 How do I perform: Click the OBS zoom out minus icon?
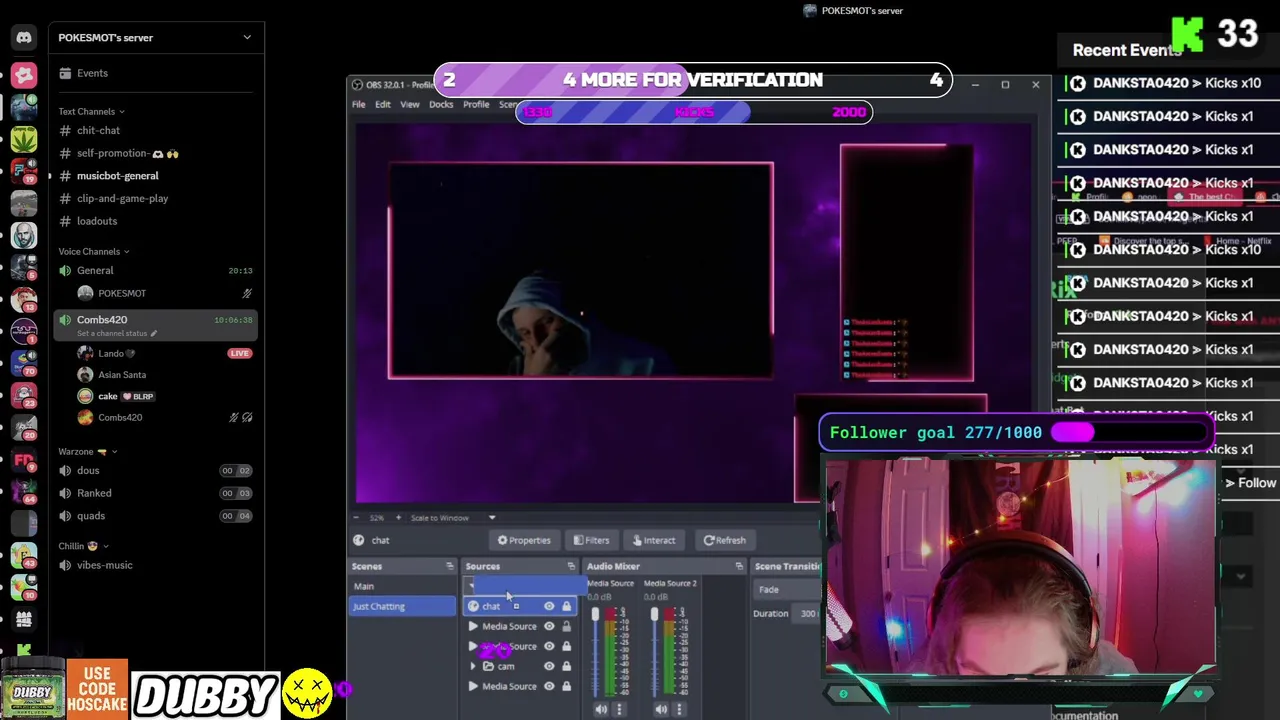click(358, 518)
